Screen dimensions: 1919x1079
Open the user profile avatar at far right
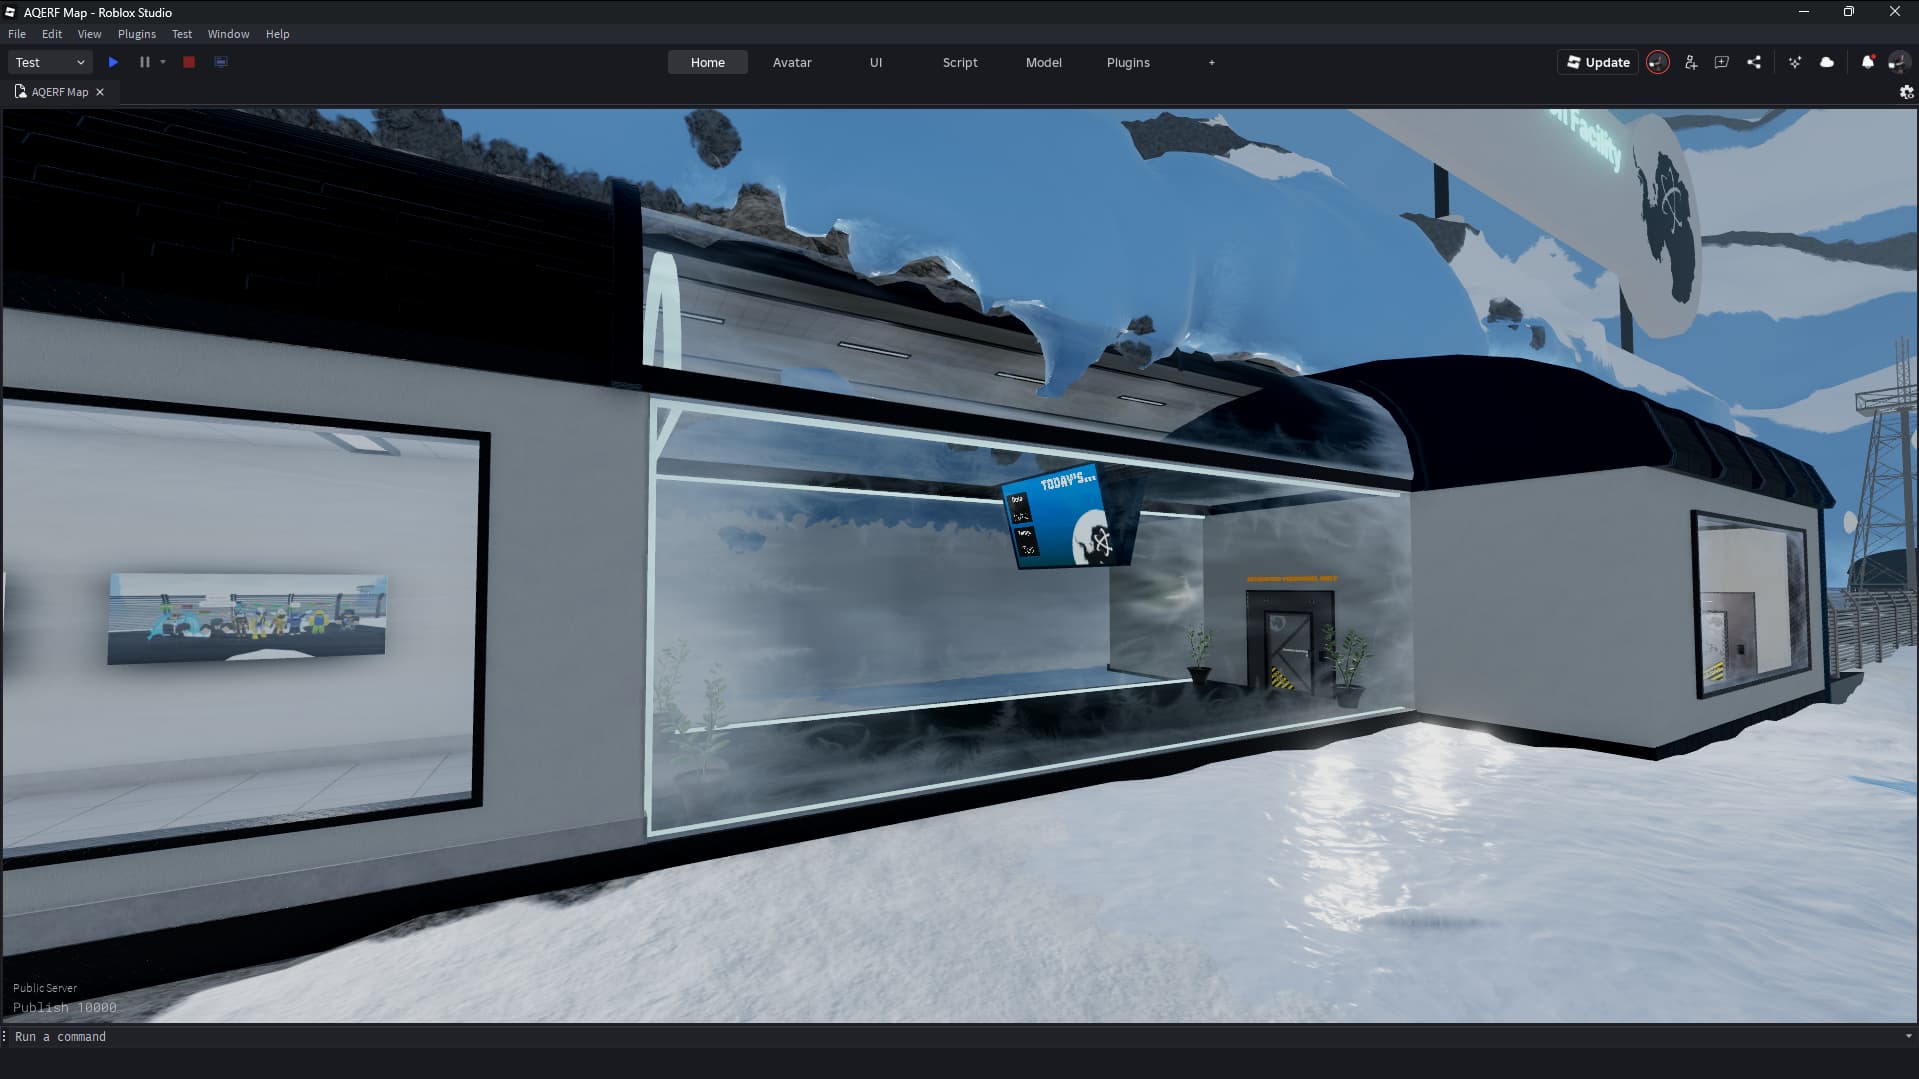point(1897,62)
